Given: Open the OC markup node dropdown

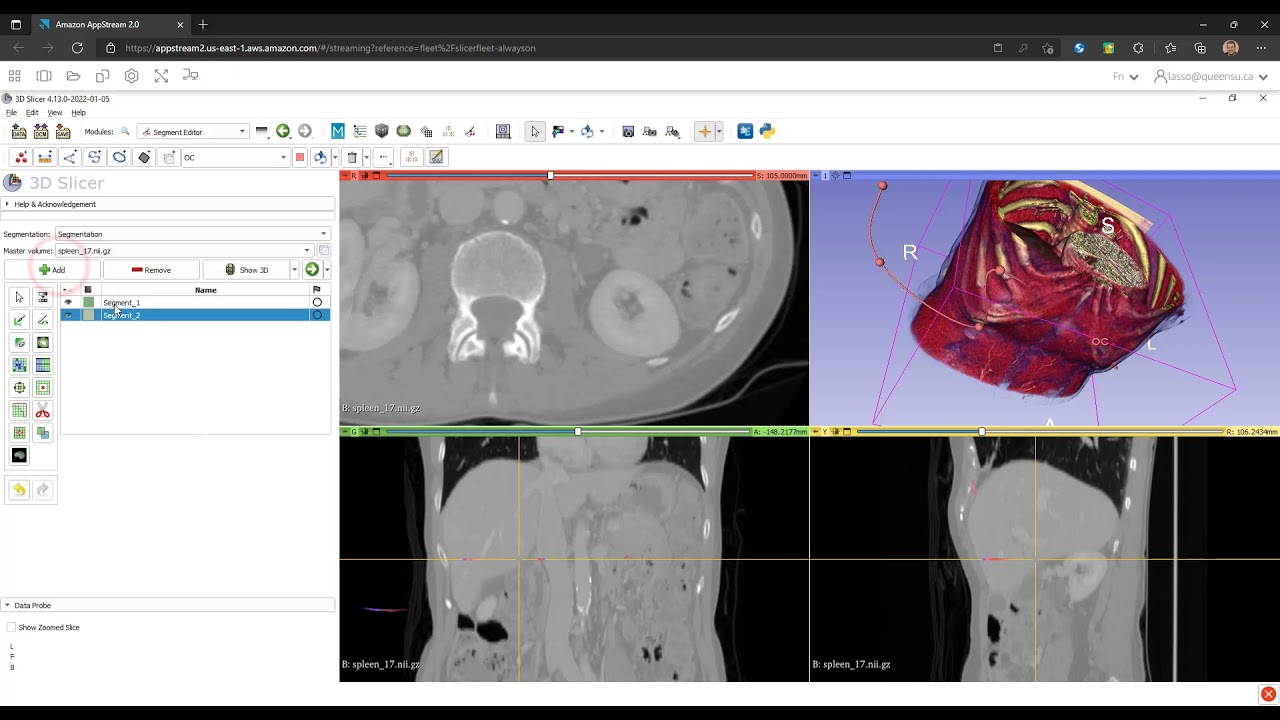Looking at the screenshot, I should pos(234,157).
